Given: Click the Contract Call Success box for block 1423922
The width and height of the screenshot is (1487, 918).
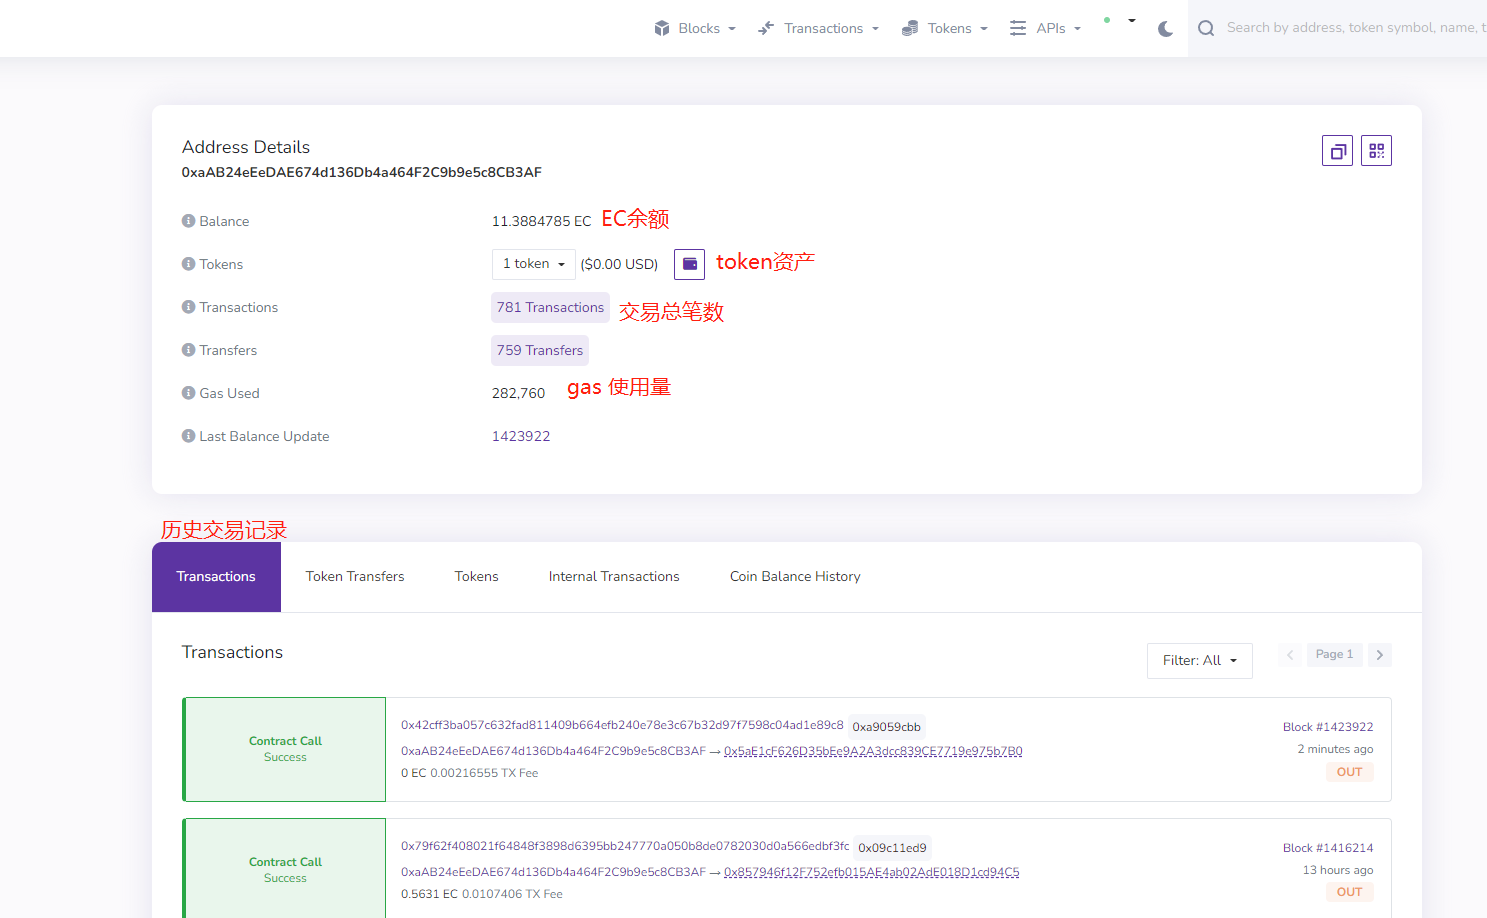Looking at the screenshot, I should [x=284, y=749].
